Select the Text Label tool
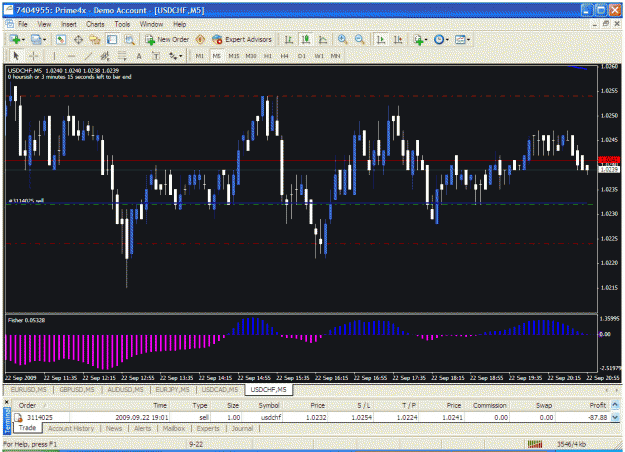625x452 pixels. coord(156,56)
